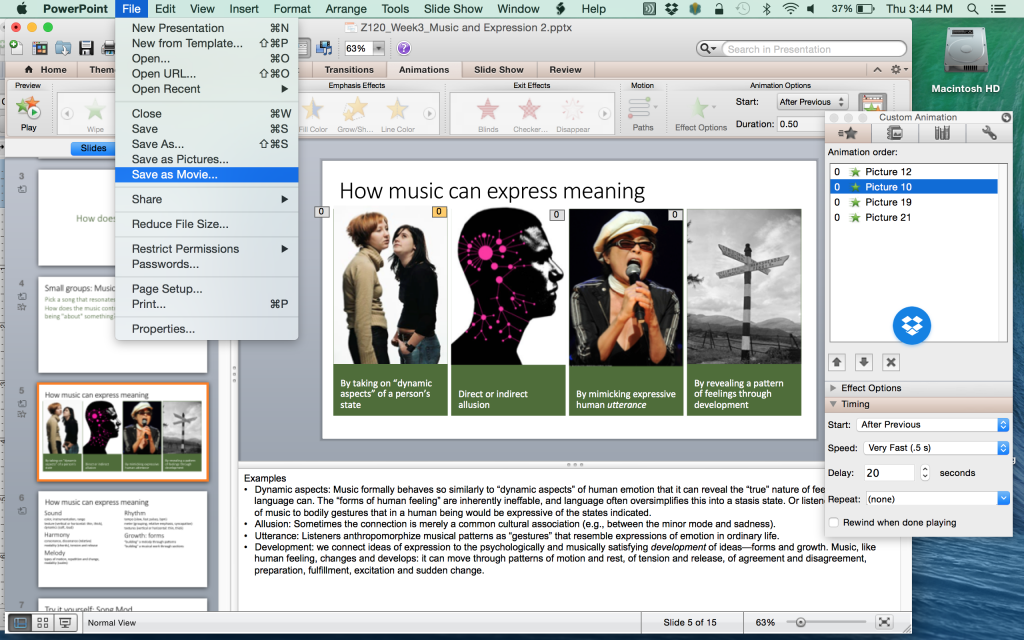Click the zoom slider knob
This screenshot has height=640, width=1024.
(x=801, y=622)
